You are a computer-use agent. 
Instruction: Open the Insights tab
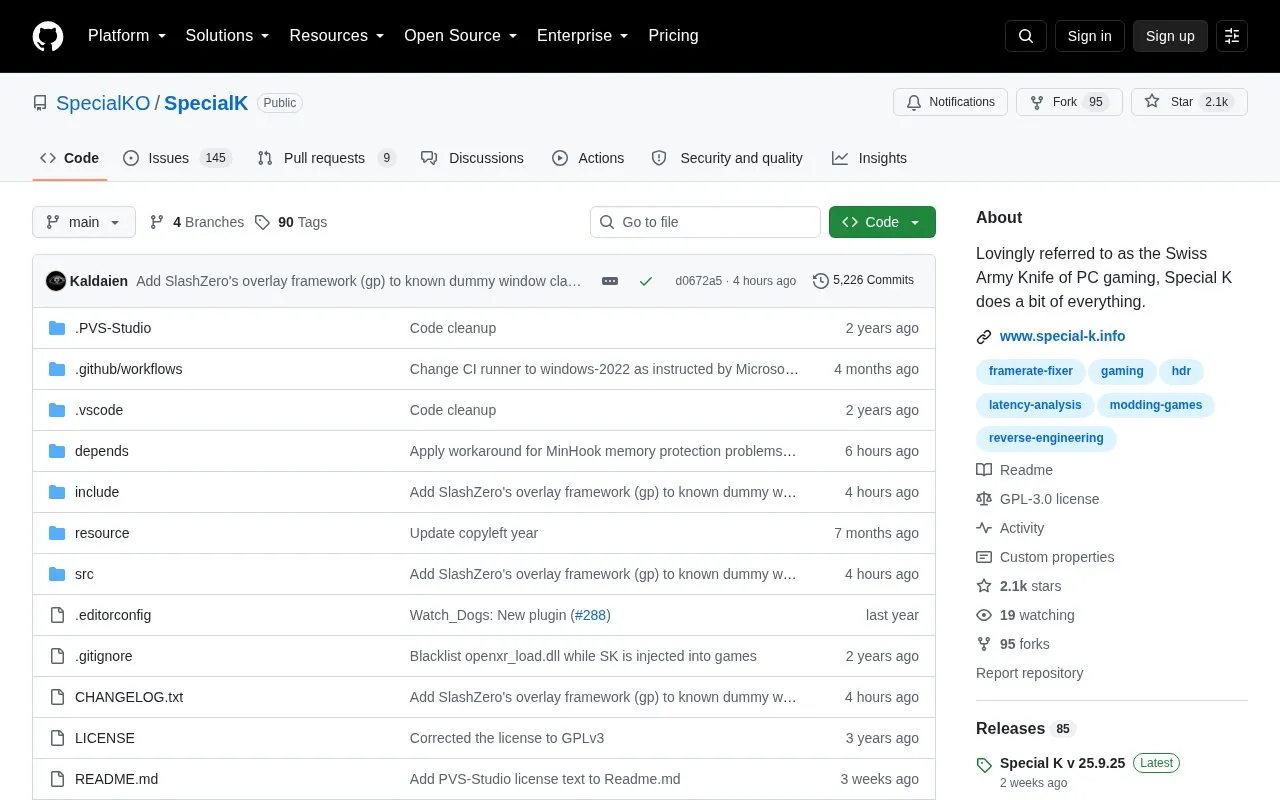(x=869, y=158)
